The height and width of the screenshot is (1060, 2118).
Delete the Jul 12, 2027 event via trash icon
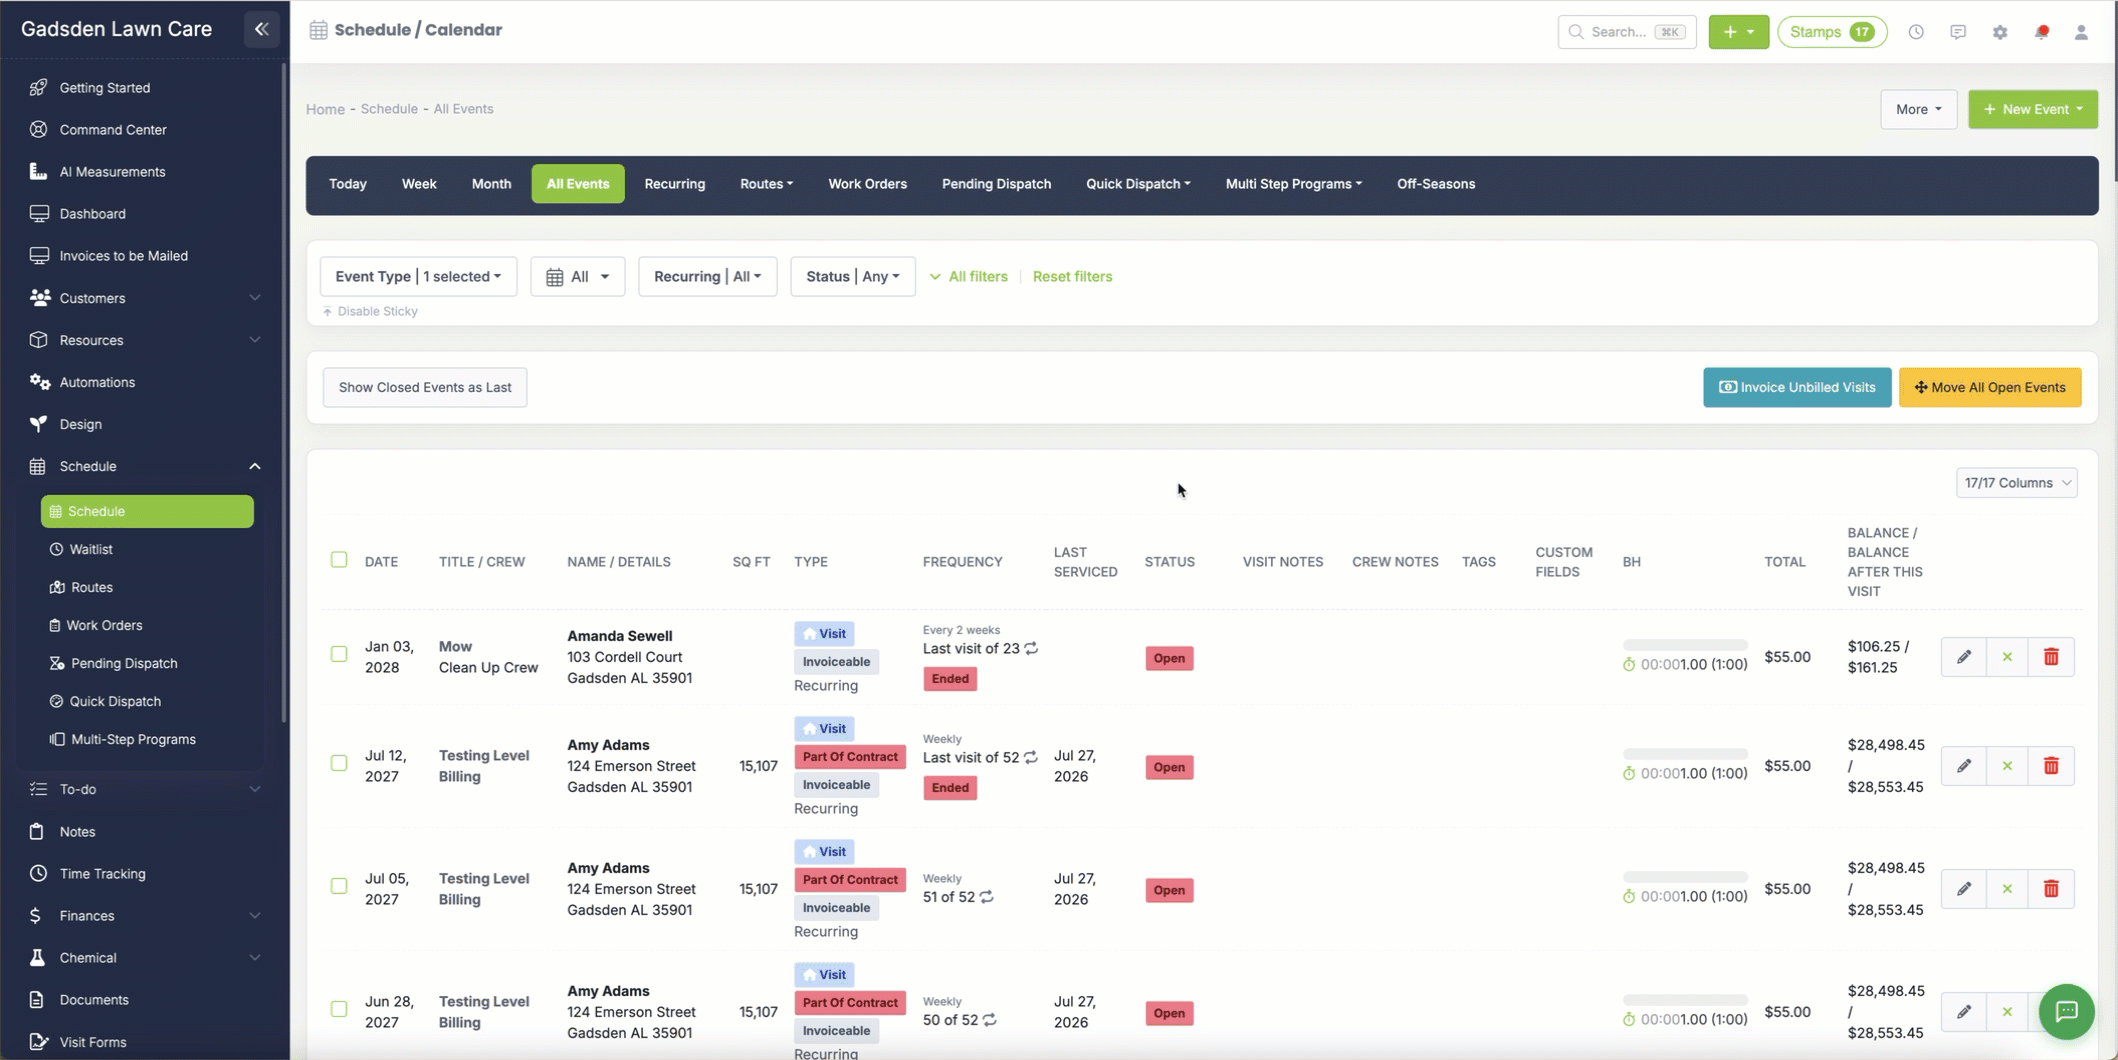point(2051,766)
